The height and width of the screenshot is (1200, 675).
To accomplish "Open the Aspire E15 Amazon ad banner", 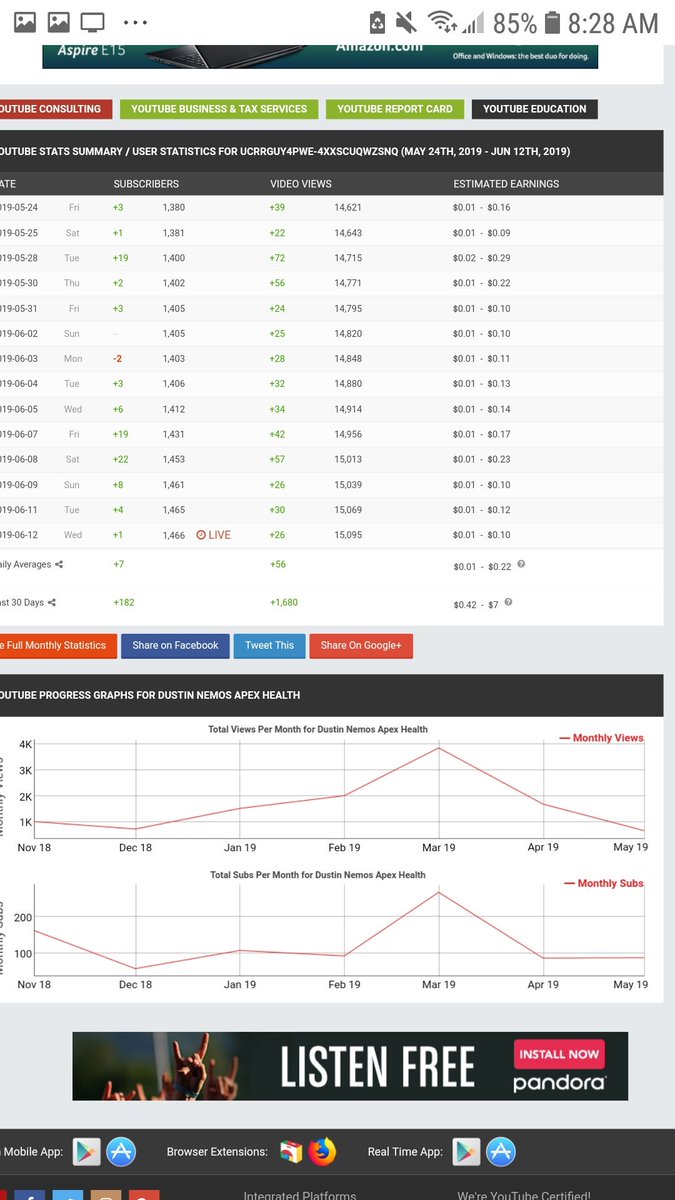I will pos(320,56).
